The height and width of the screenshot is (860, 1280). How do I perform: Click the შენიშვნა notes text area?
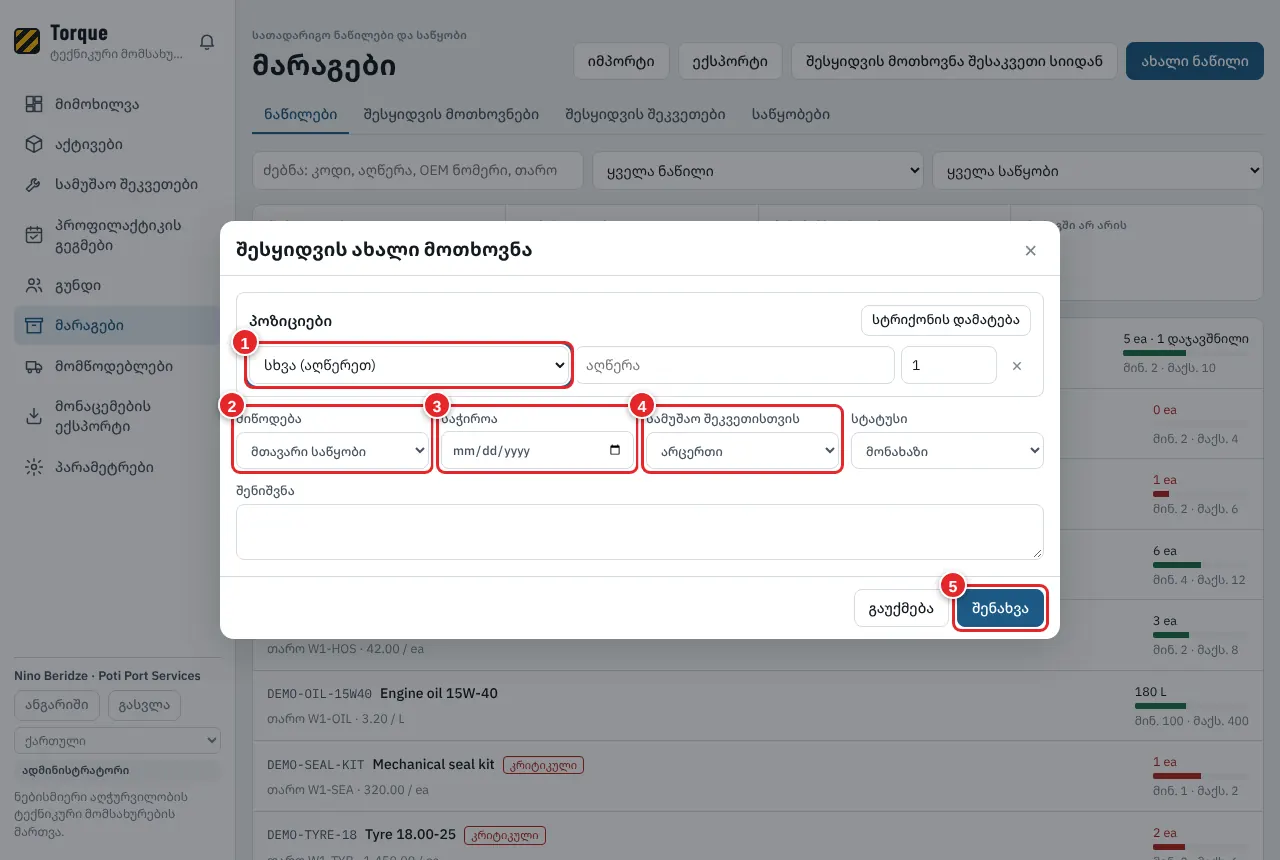(640, 532)
